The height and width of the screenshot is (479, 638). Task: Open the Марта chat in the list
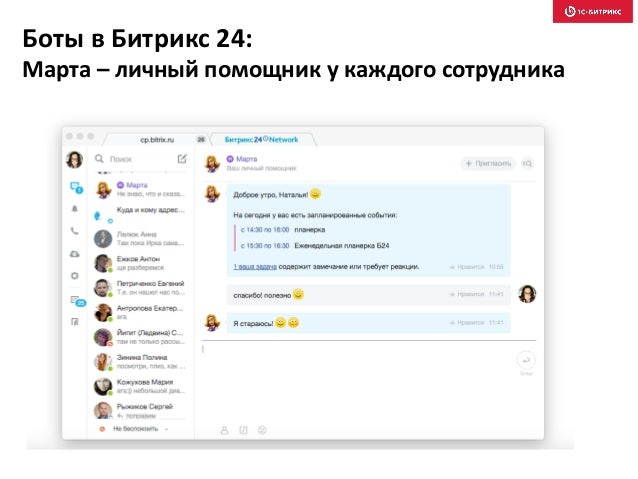click(140, 189)
